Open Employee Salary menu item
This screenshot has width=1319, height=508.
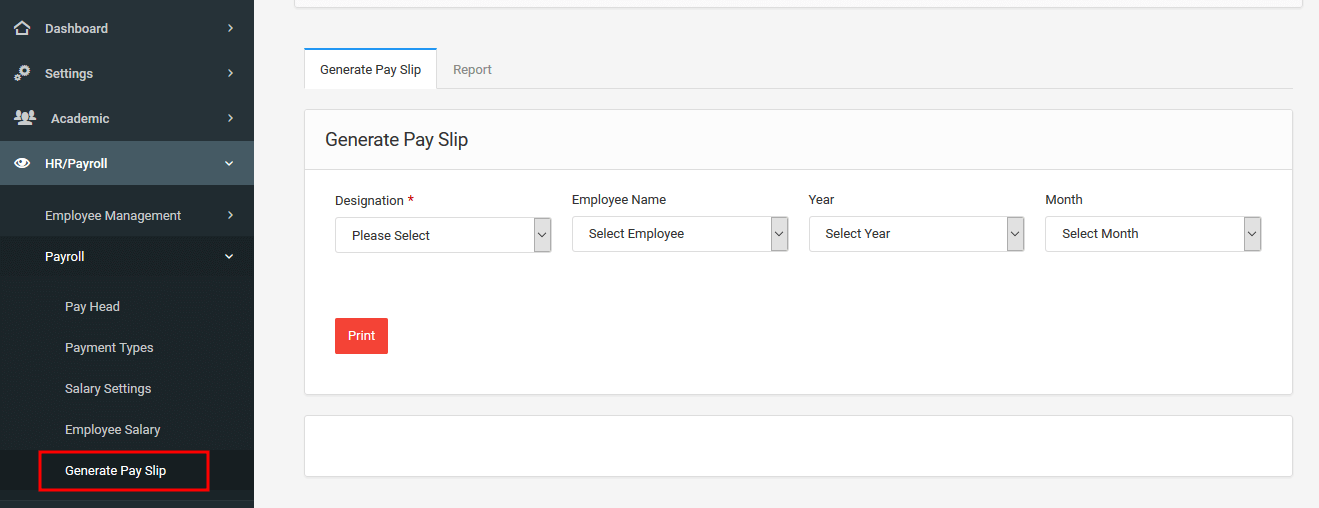click(113, 430)
